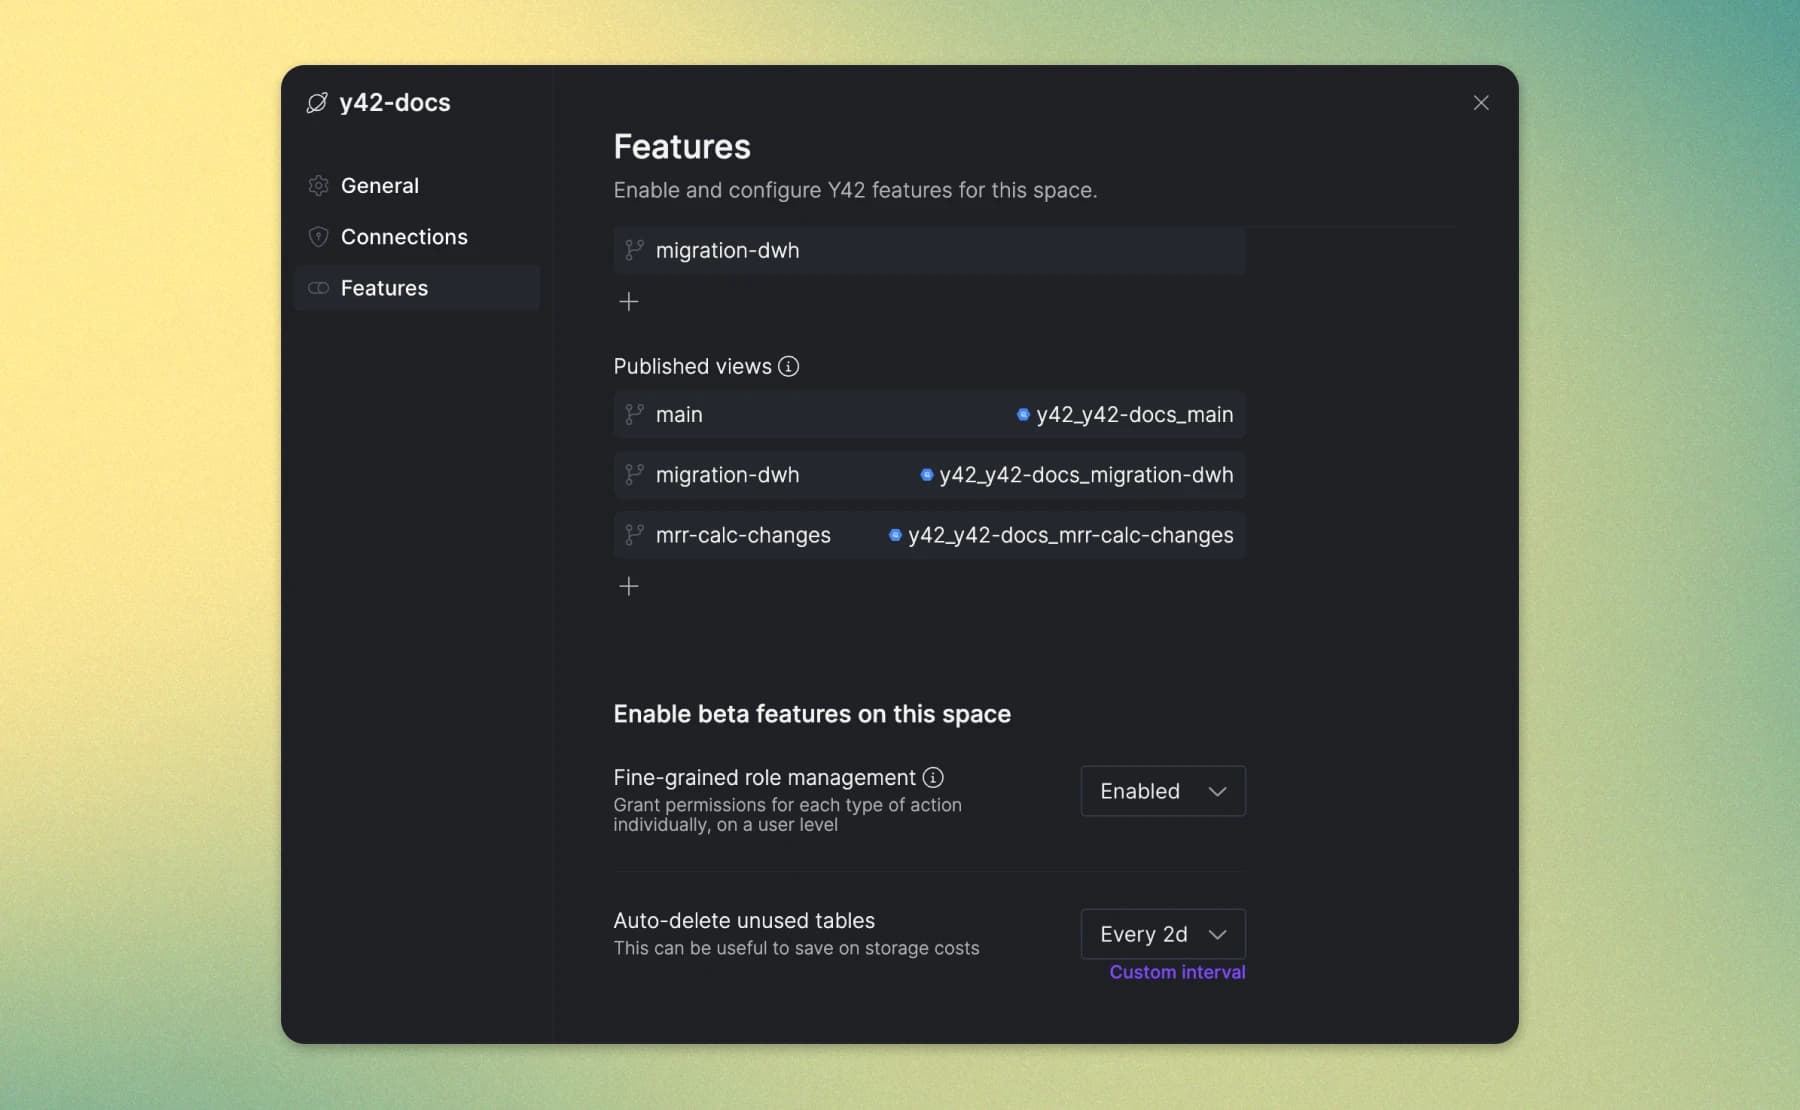Viewport: 1800px width, 1110px height.
Task: Click the General gear icon
Action: tap(318, 186)
